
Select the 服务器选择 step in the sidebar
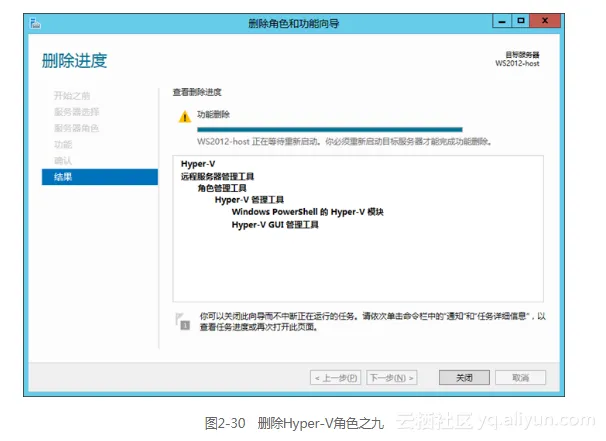tap(77, 112)
